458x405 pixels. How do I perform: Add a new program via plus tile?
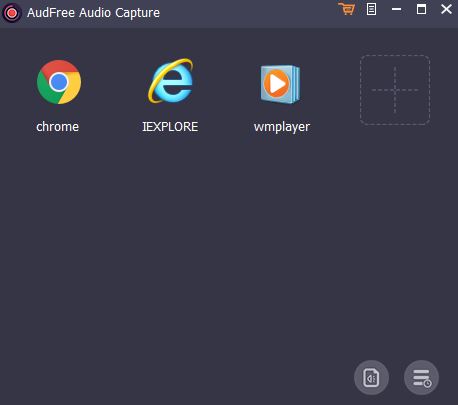395,90
